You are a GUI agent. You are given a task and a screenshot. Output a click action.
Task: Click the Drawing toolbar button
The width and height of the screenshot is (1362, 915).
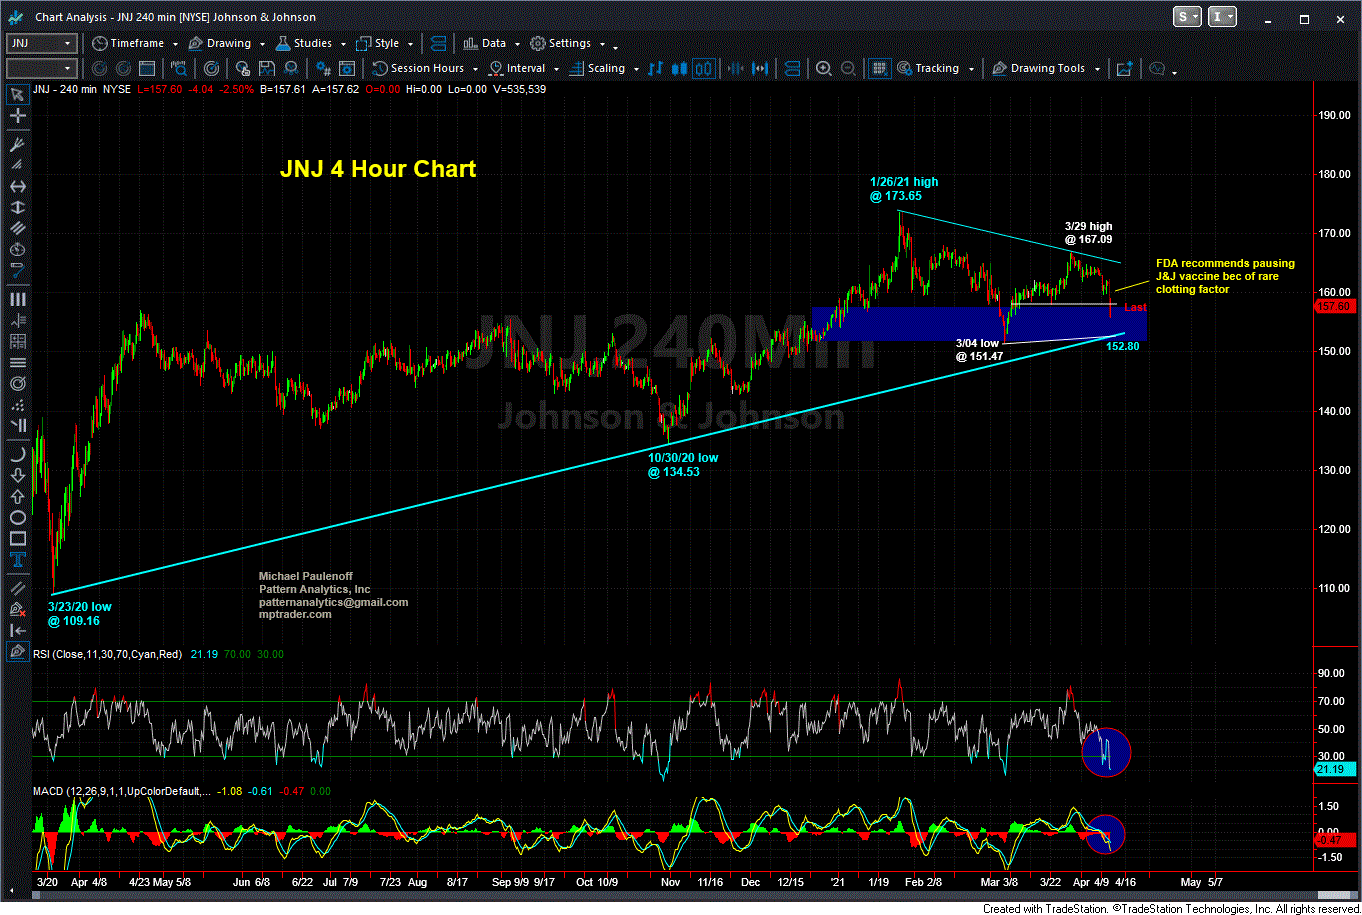pyautogui.click(x=221, y=43)
